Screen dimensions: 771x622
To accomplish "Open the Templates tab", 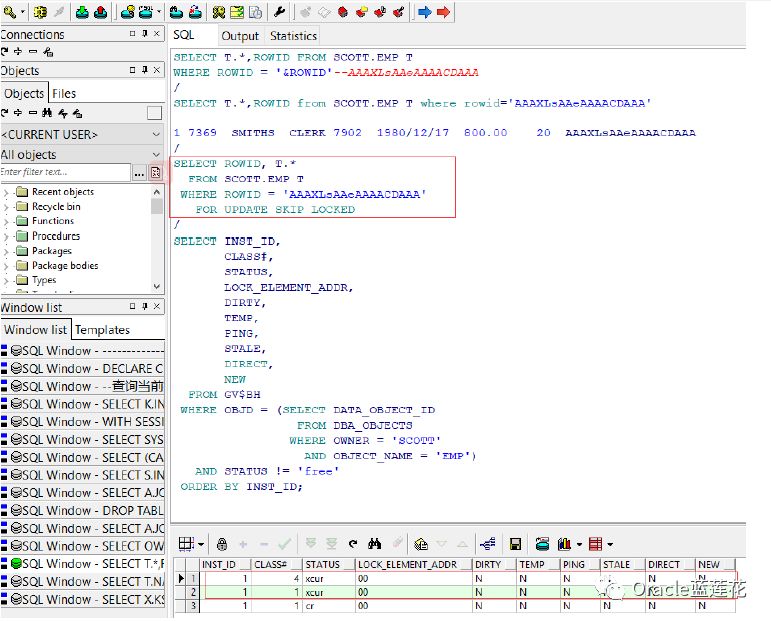I will [103, 329].
